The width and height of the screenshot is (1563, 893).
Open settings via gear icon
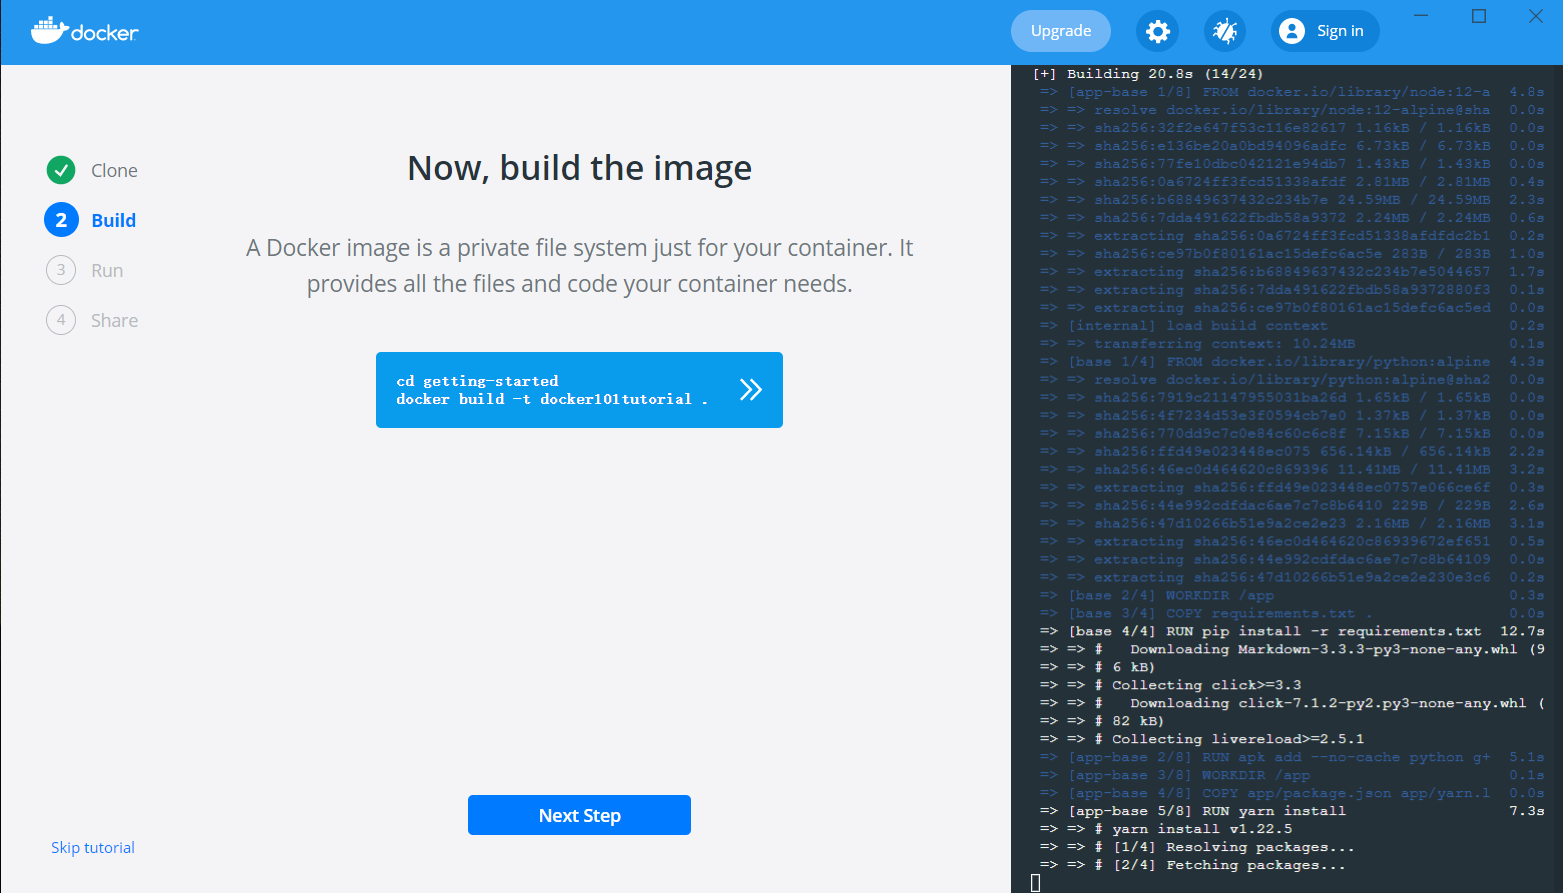coord(1157,31)
